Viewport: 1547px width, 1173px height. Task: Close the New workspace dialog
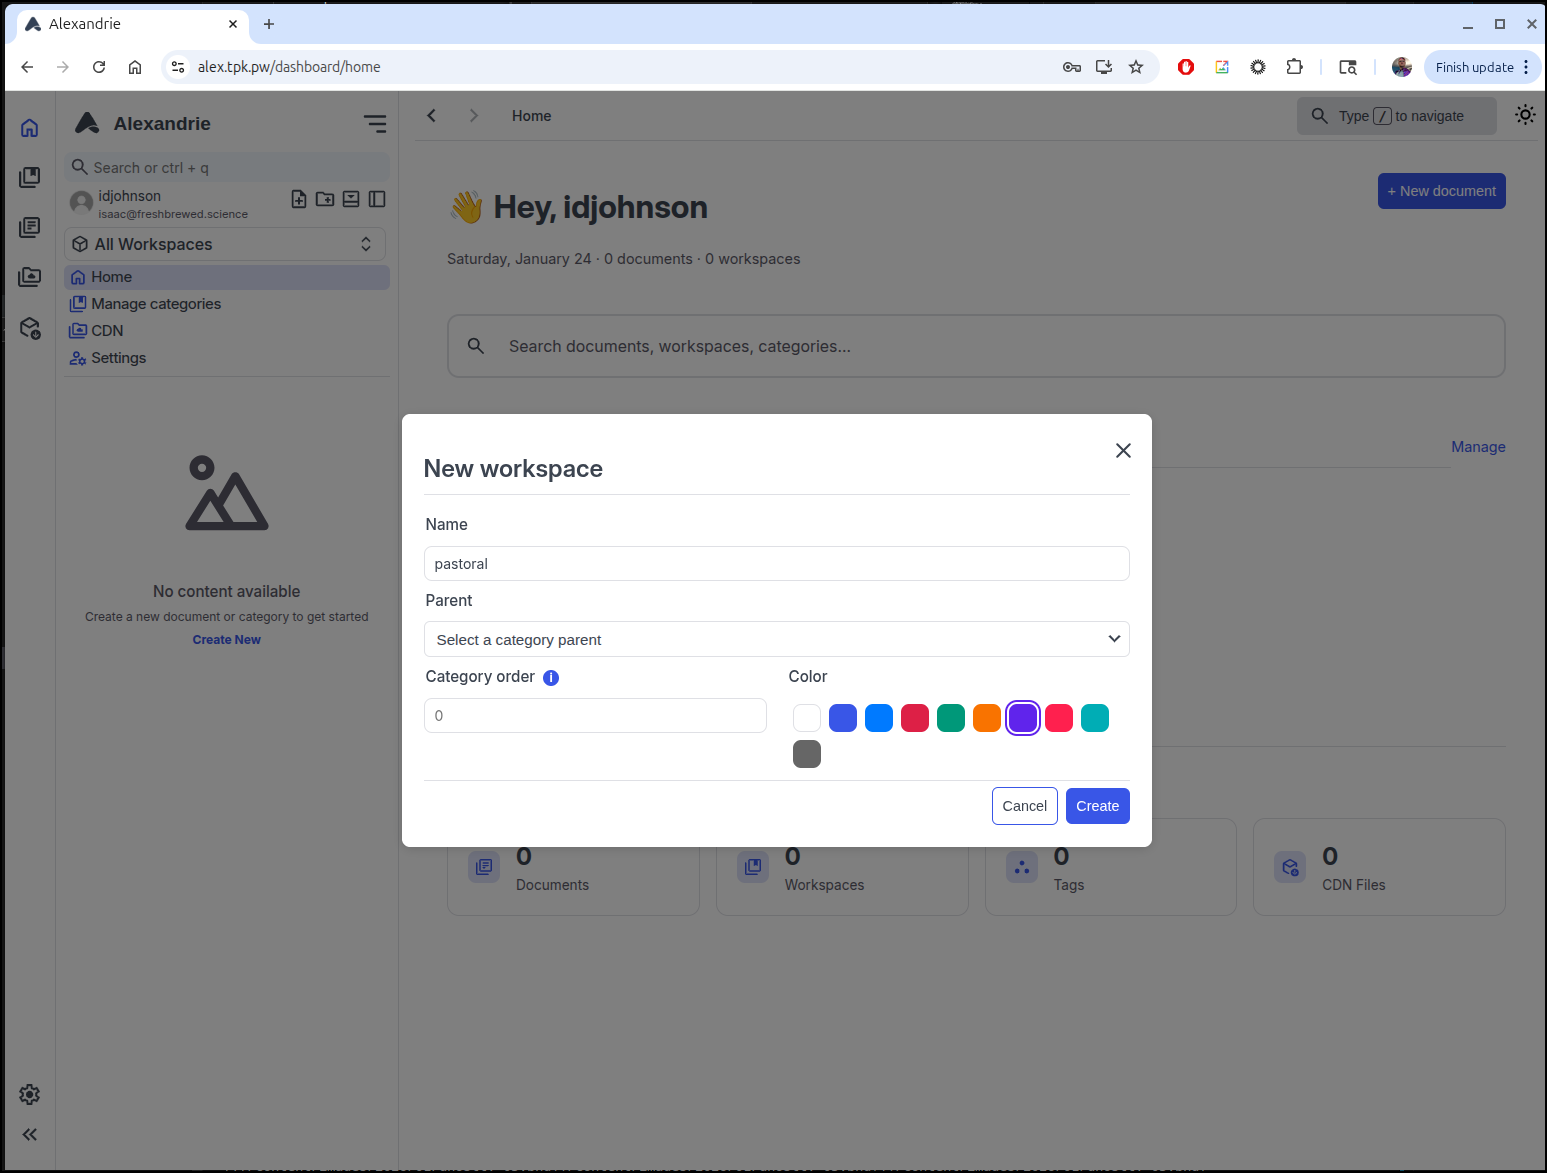pos(1123,451)
